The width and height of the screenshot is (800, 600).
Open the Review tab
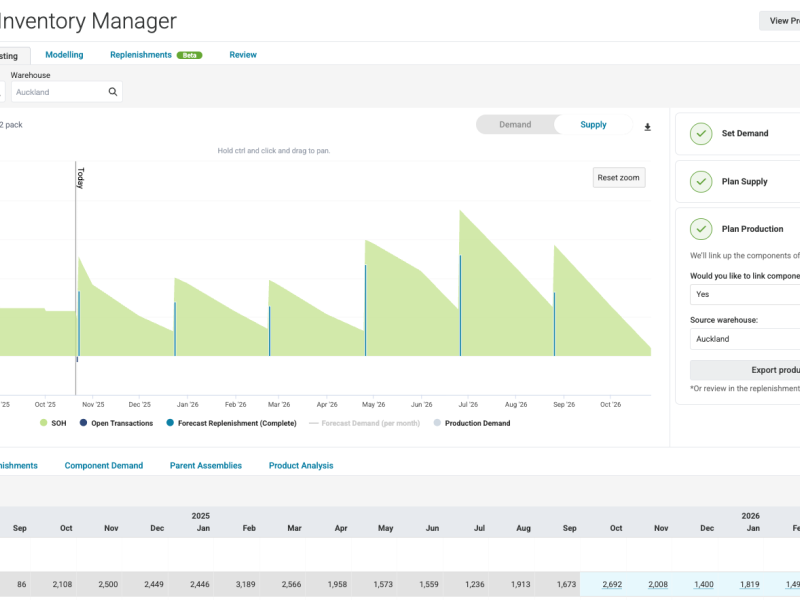[x=243, y=55]
